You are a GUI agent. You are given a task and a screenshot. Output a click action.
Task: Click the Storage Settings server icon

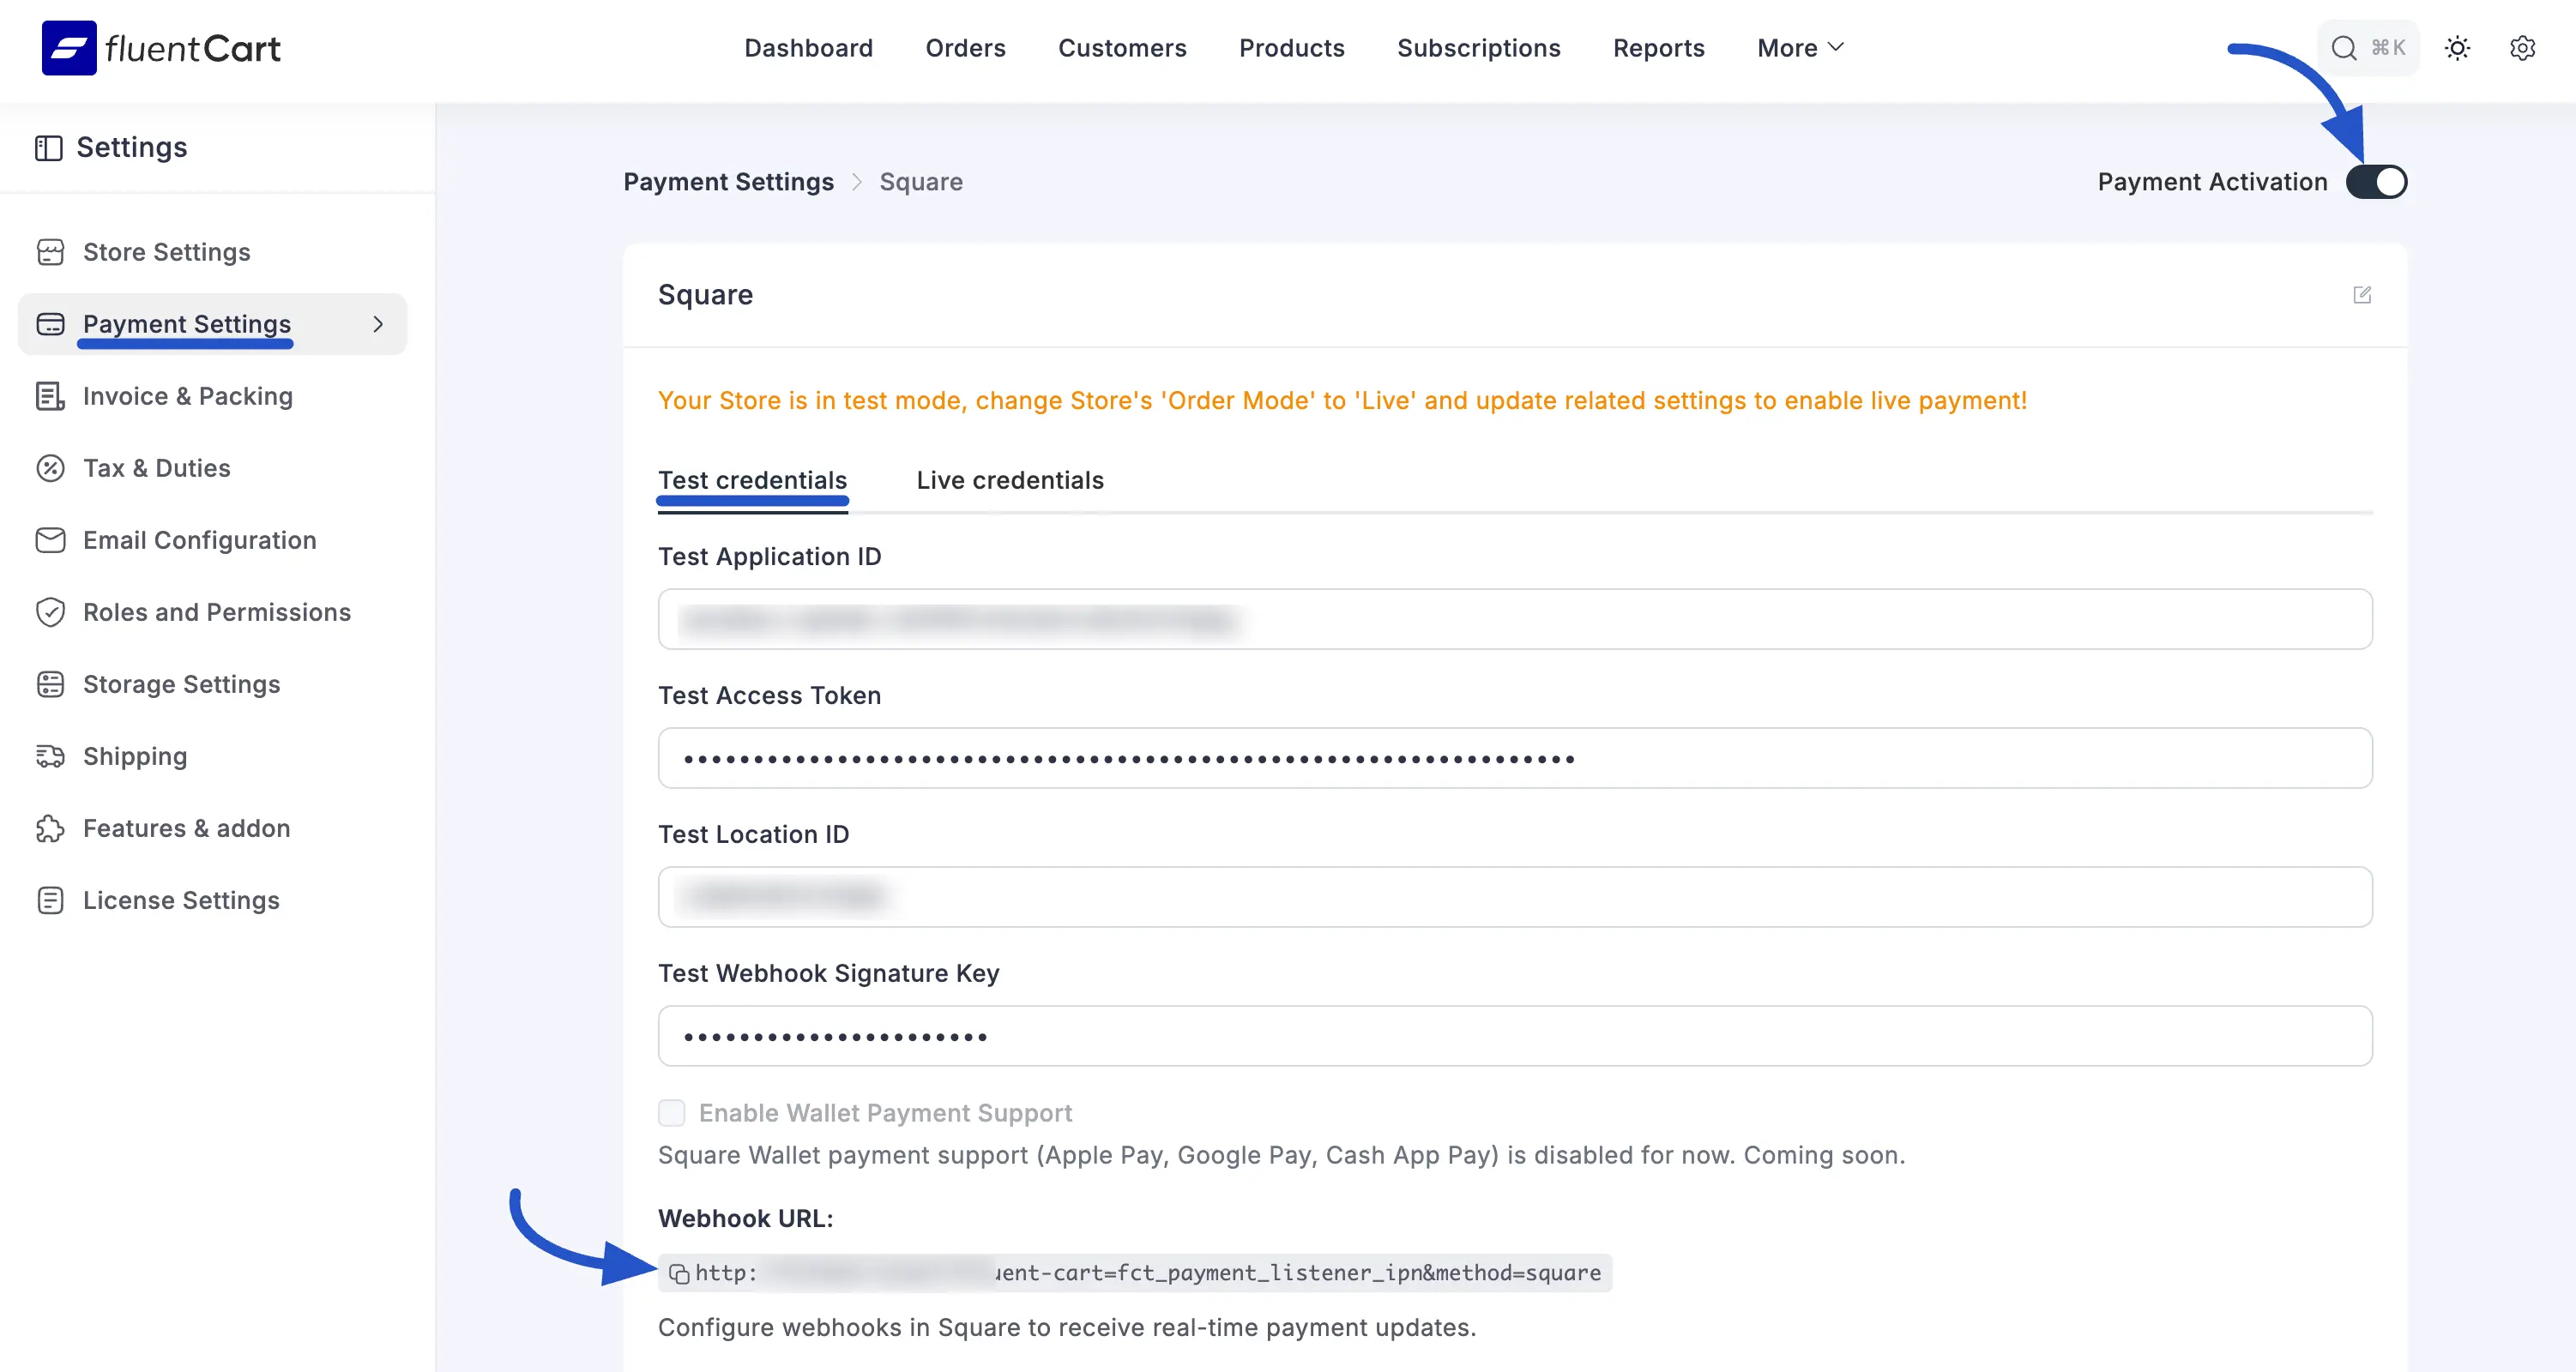point(50,684)
